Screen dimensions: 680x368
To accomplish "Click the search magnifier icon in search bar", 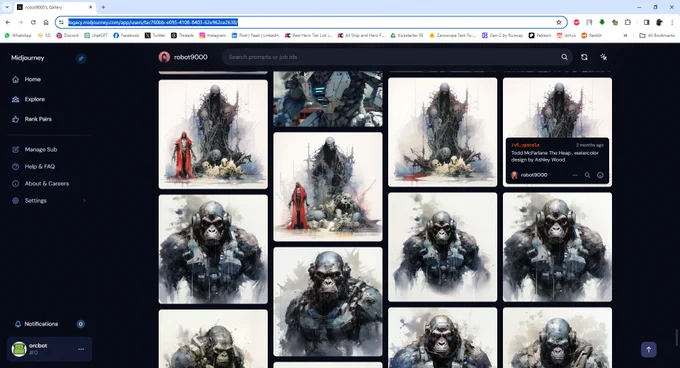I will pyautogui.click(x=564, y=57).
